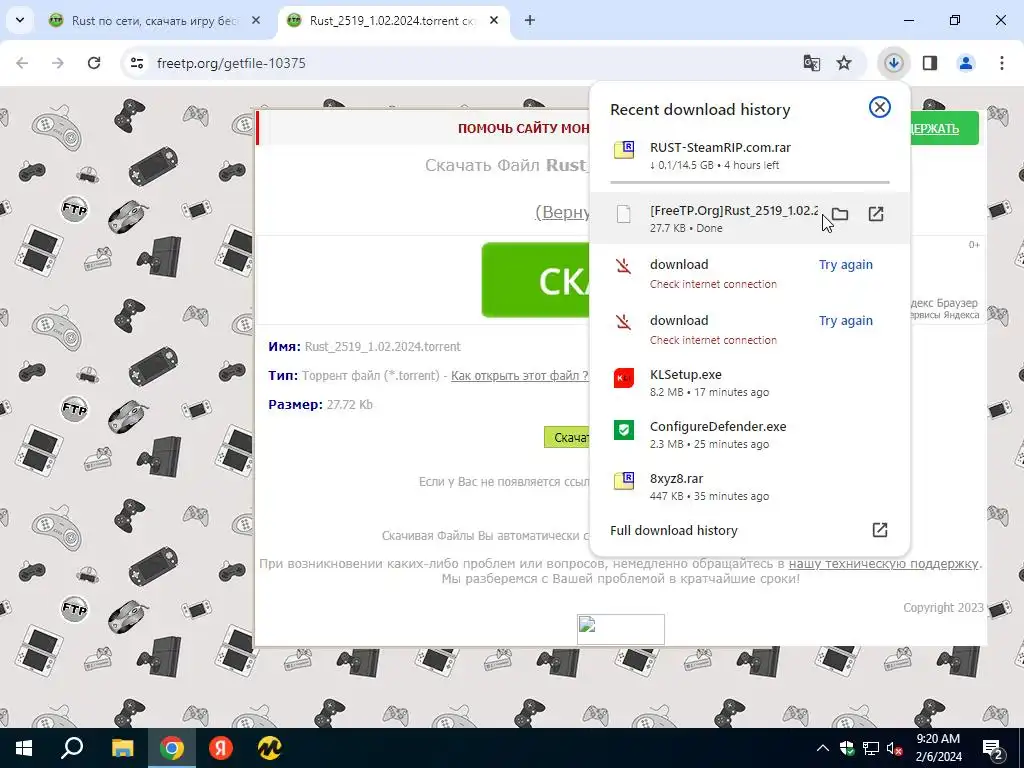This screenshot has width=1024, height=768.
Task: Open the notification center
Action: [993, 749]
